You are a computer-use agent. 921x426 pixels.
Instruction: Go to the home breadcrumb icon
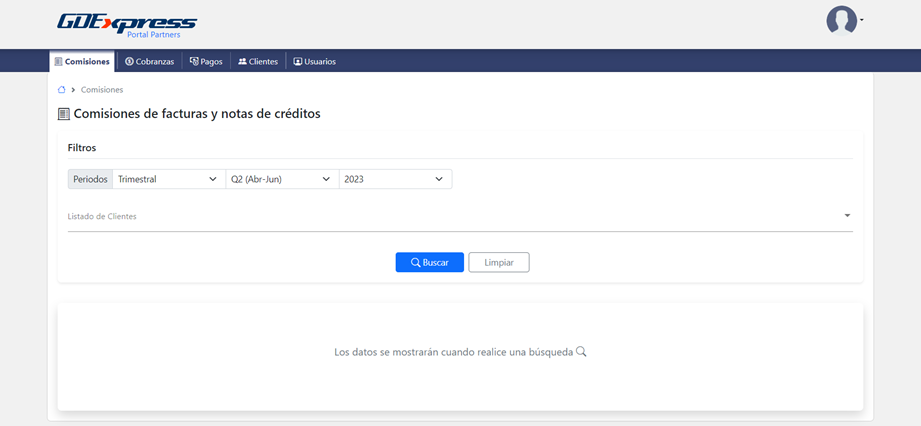coord(62,90)
